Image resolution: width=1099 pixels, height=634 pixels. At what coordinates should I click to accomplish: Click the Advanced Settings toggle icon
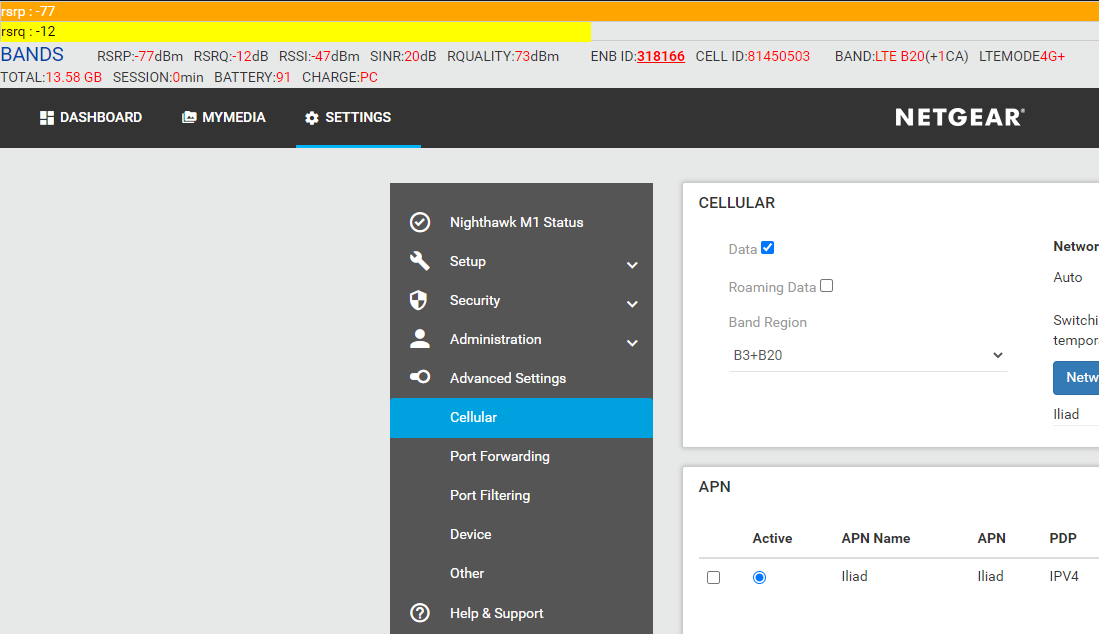(420, 377)
